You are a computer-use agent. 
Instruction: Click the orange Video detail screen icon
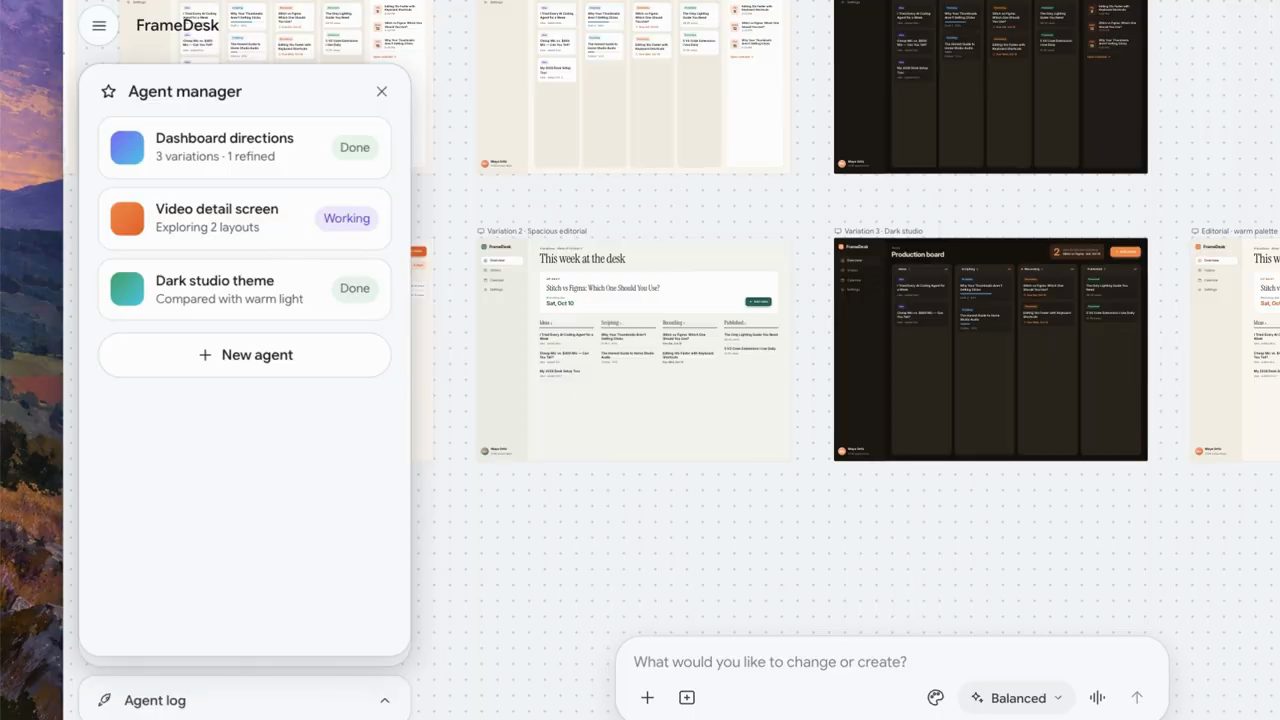(127, 218)
